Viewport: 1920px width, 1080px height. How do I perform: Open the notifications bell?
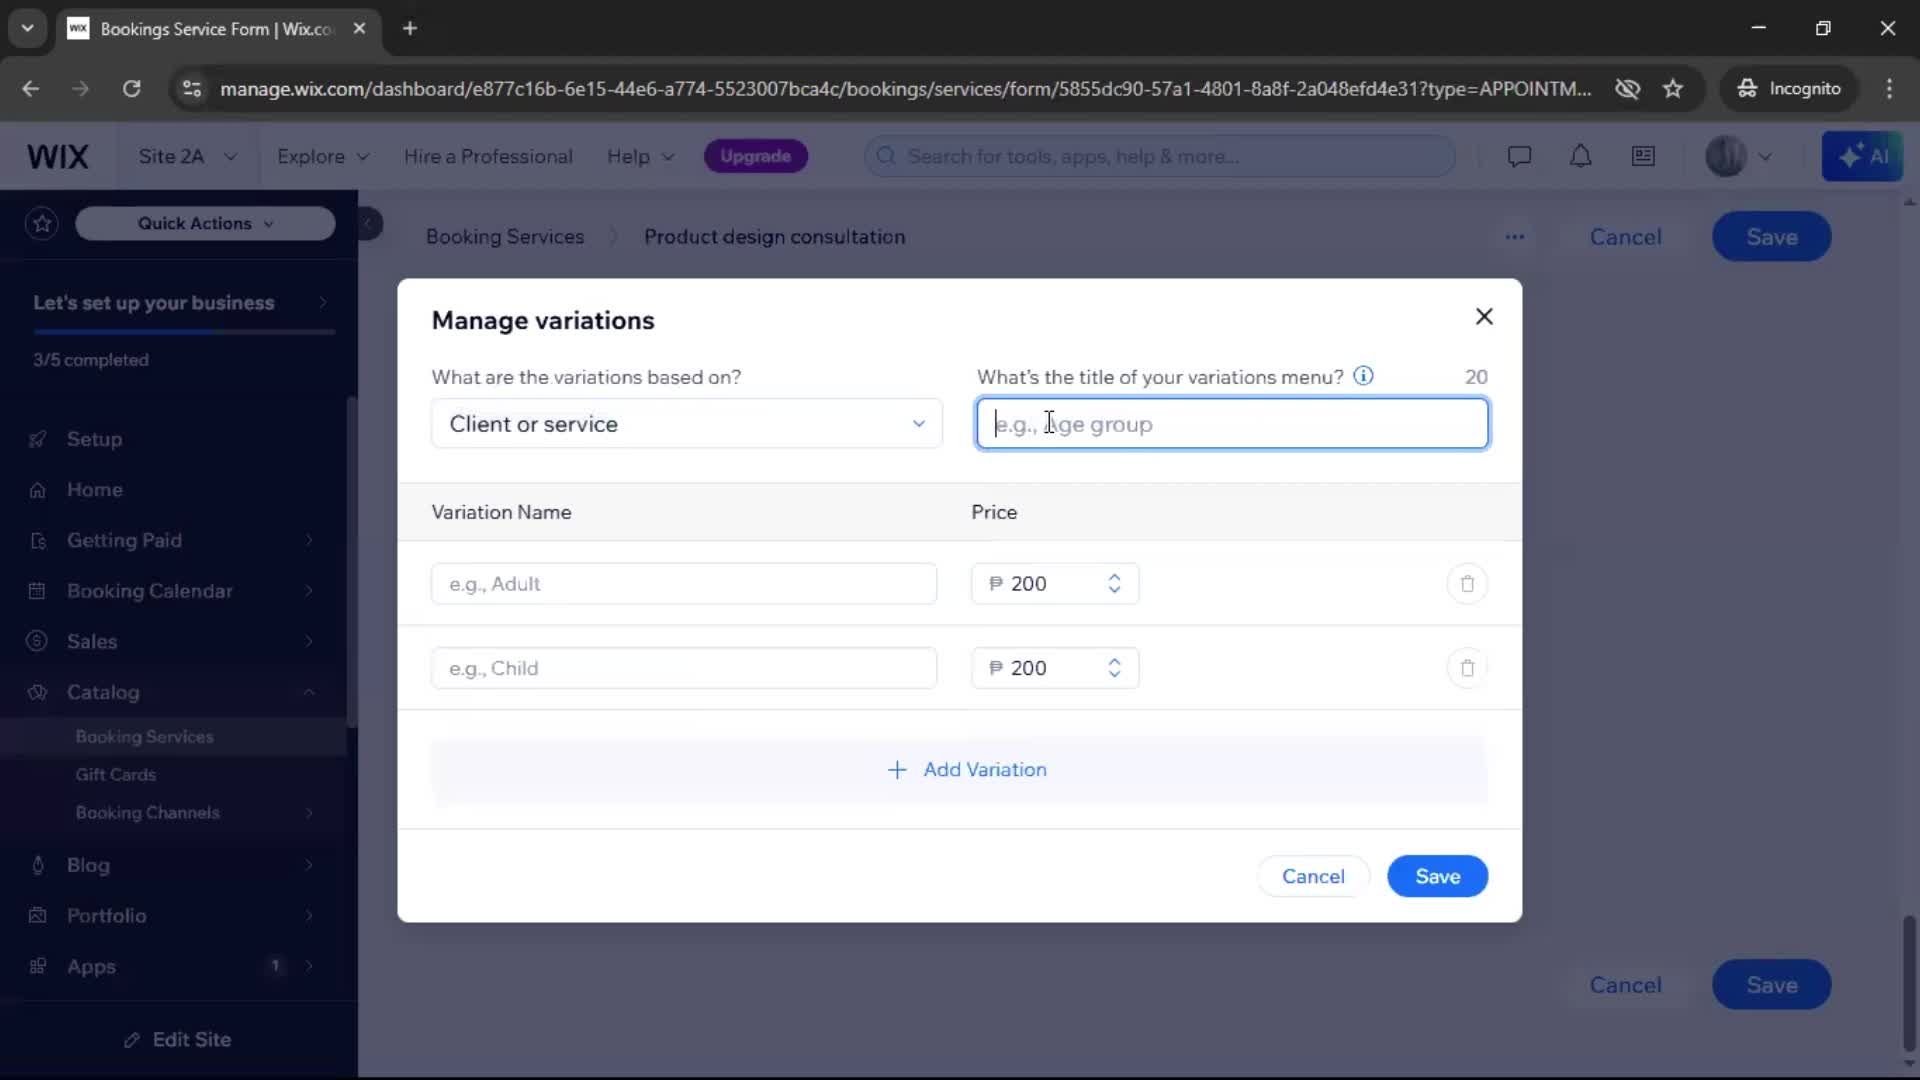[1580, 156]
